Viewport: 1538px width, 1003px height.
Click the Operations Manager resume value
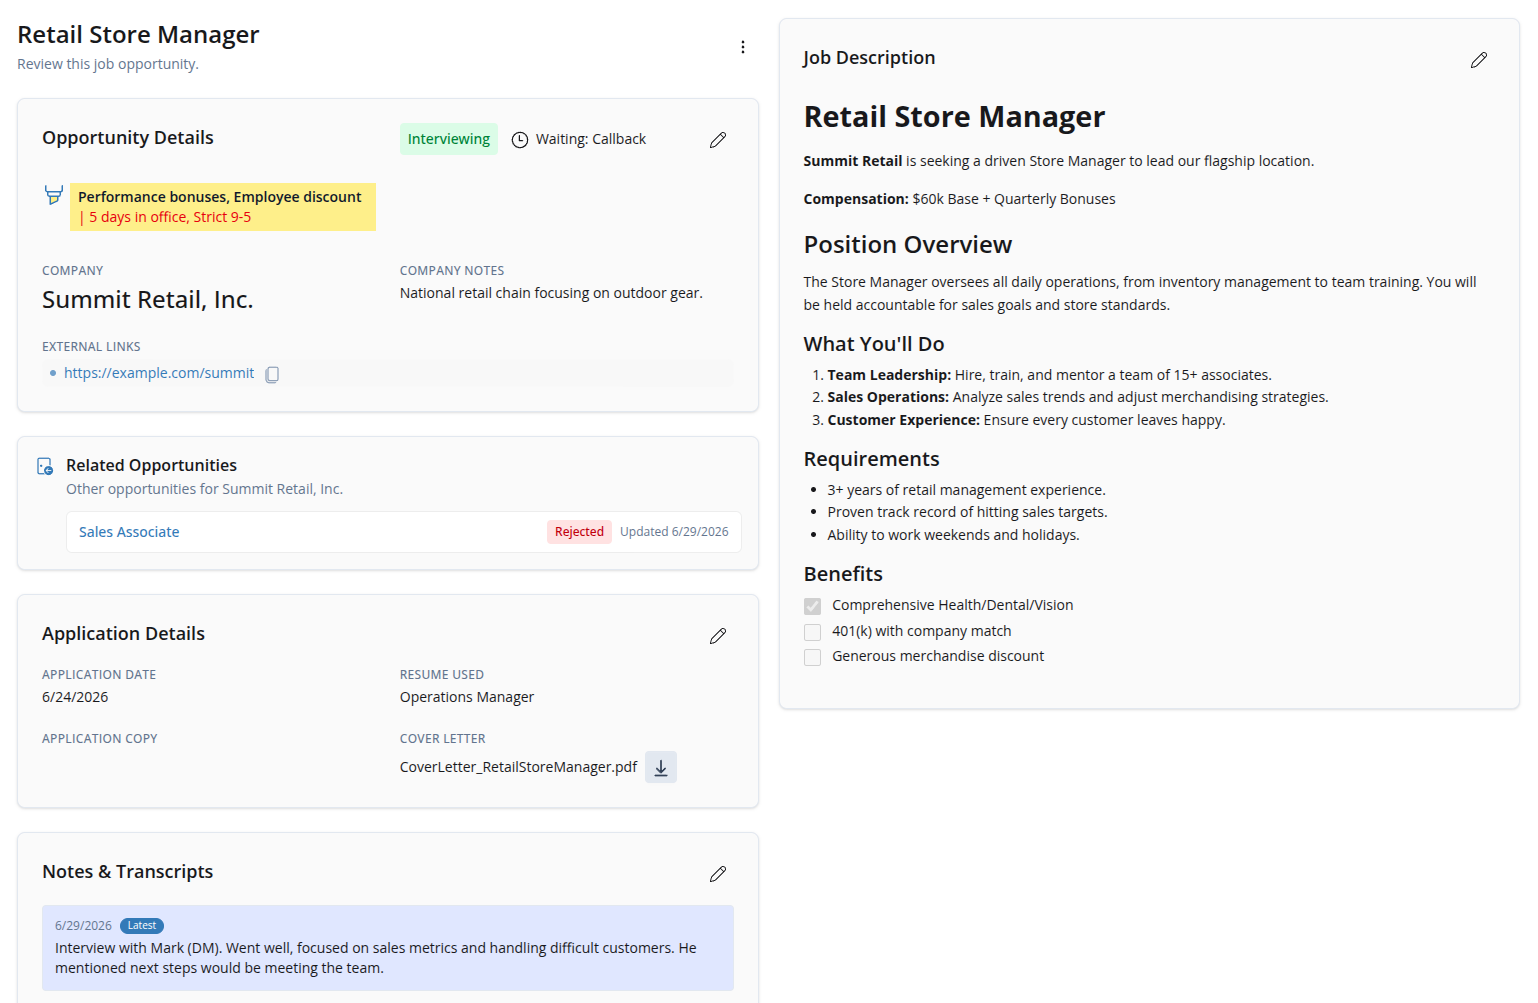(467, 697)
